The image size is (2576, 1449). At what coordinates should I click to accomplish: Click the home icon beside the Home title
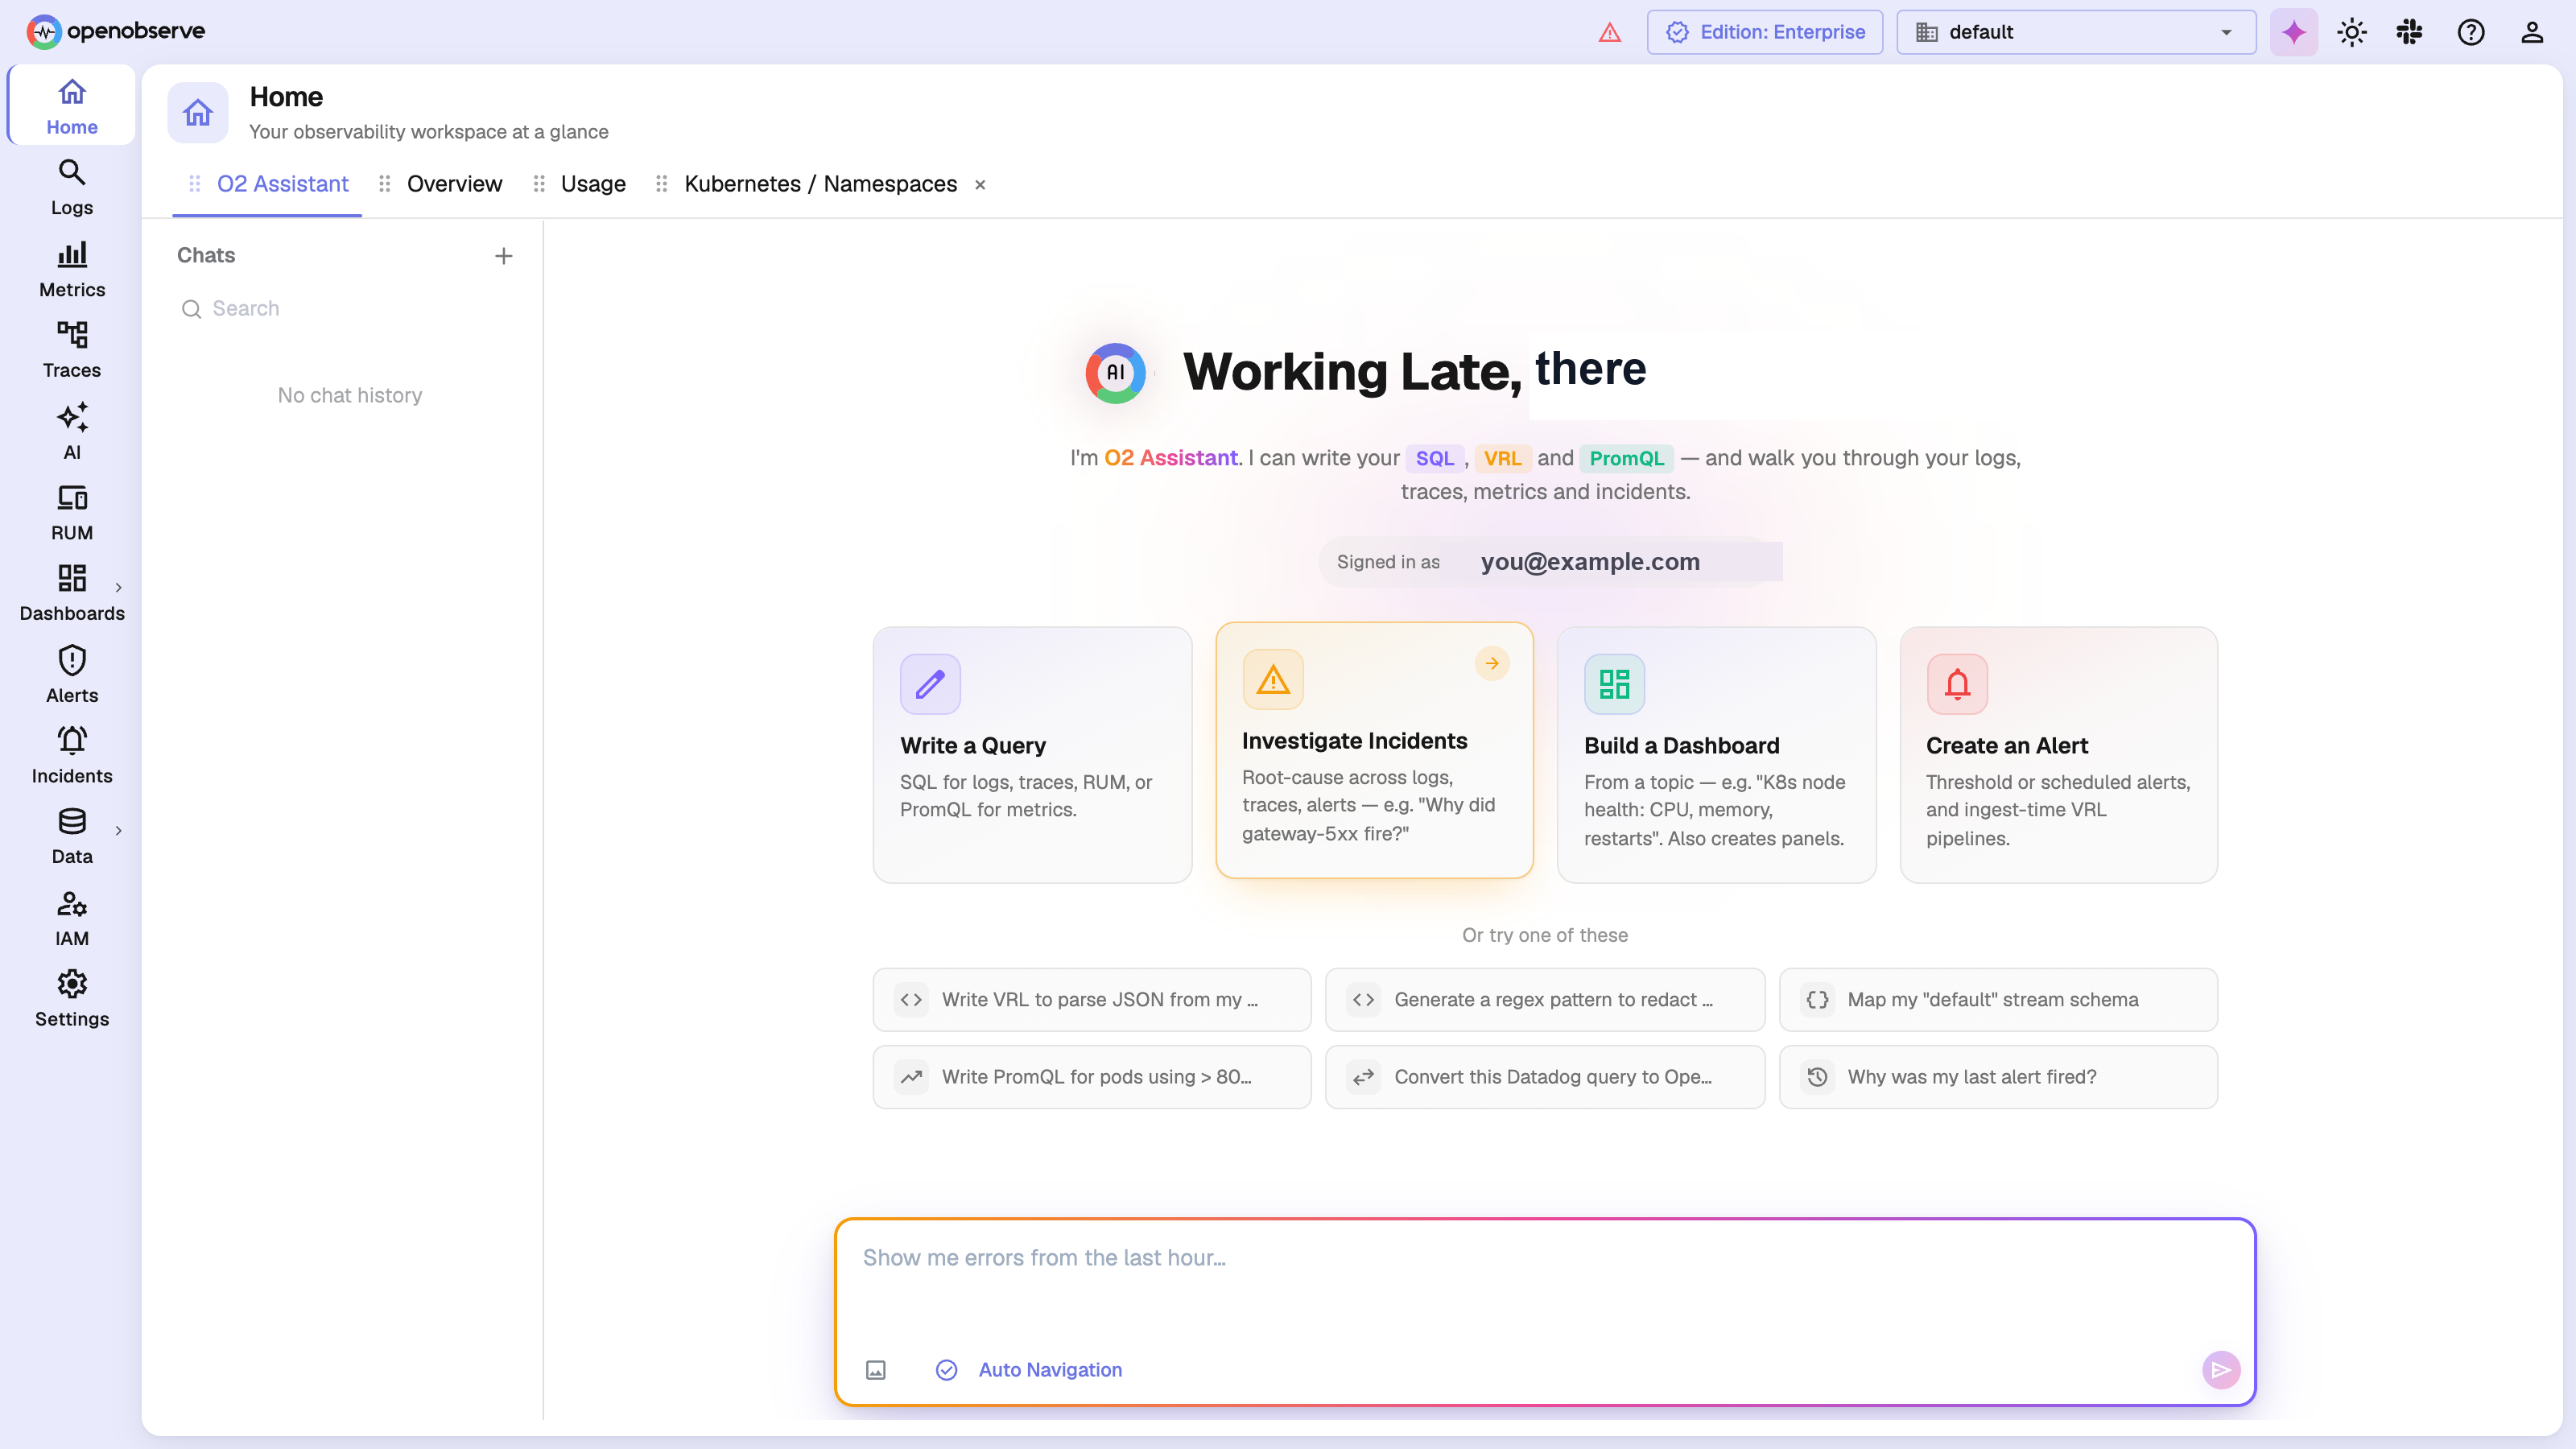[197, 112]
